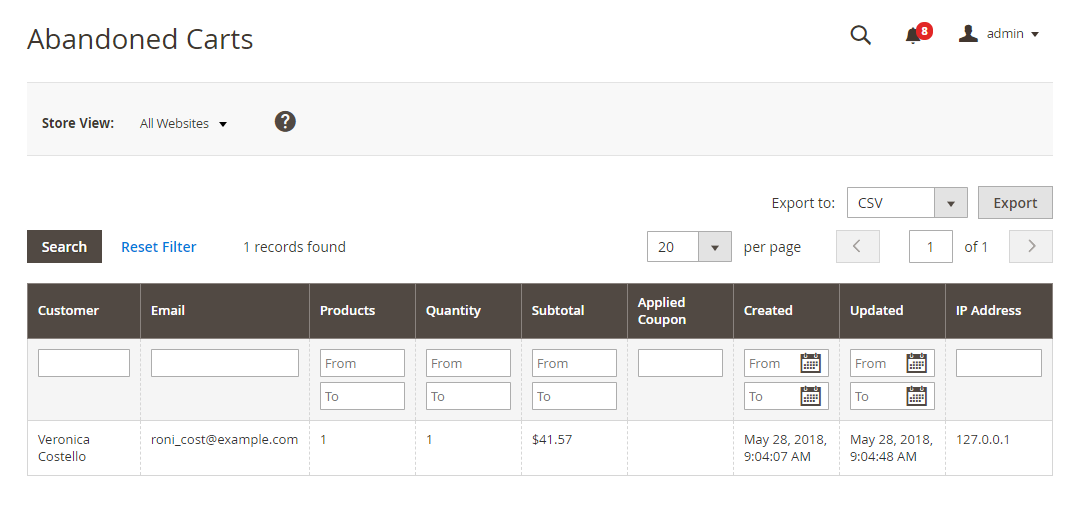Sort by Customer column header

(68, 311)
